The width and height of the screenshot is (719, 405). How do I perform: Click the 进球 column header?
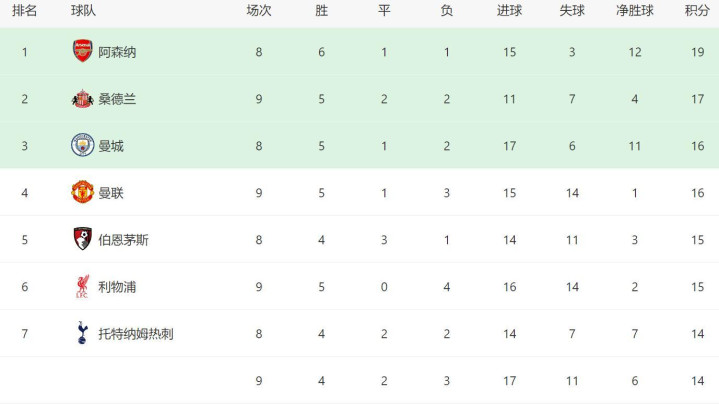coord(510,11)
